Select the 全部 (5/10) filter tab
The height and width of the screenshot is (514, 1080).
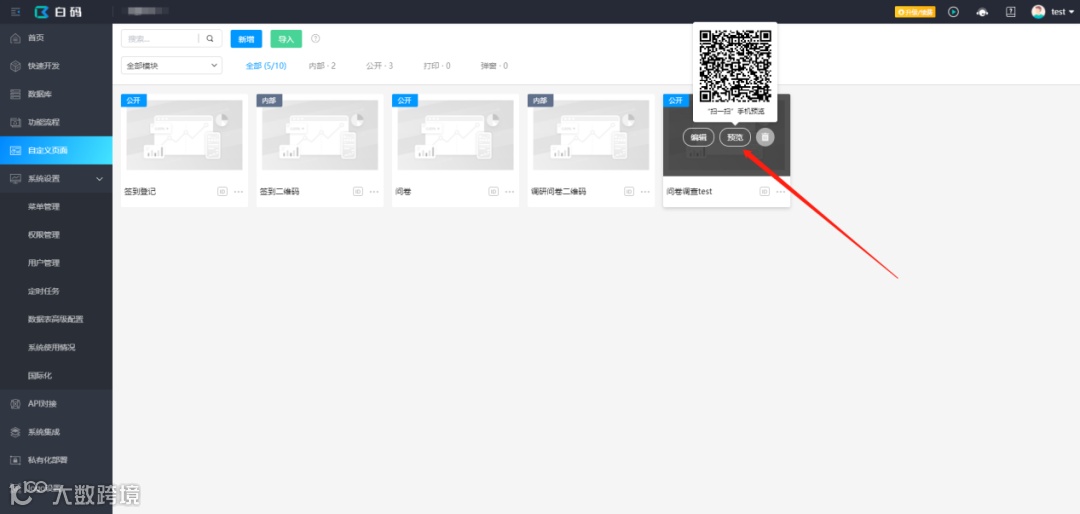[266, 66]
